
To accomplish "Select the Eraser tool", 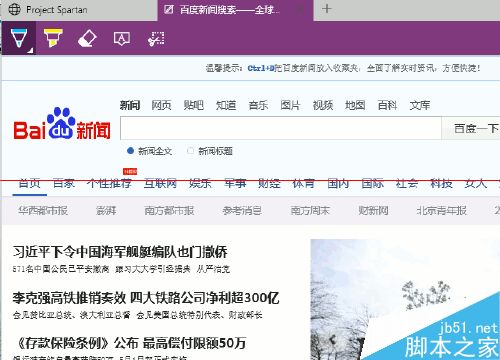I will coord(87,38).
